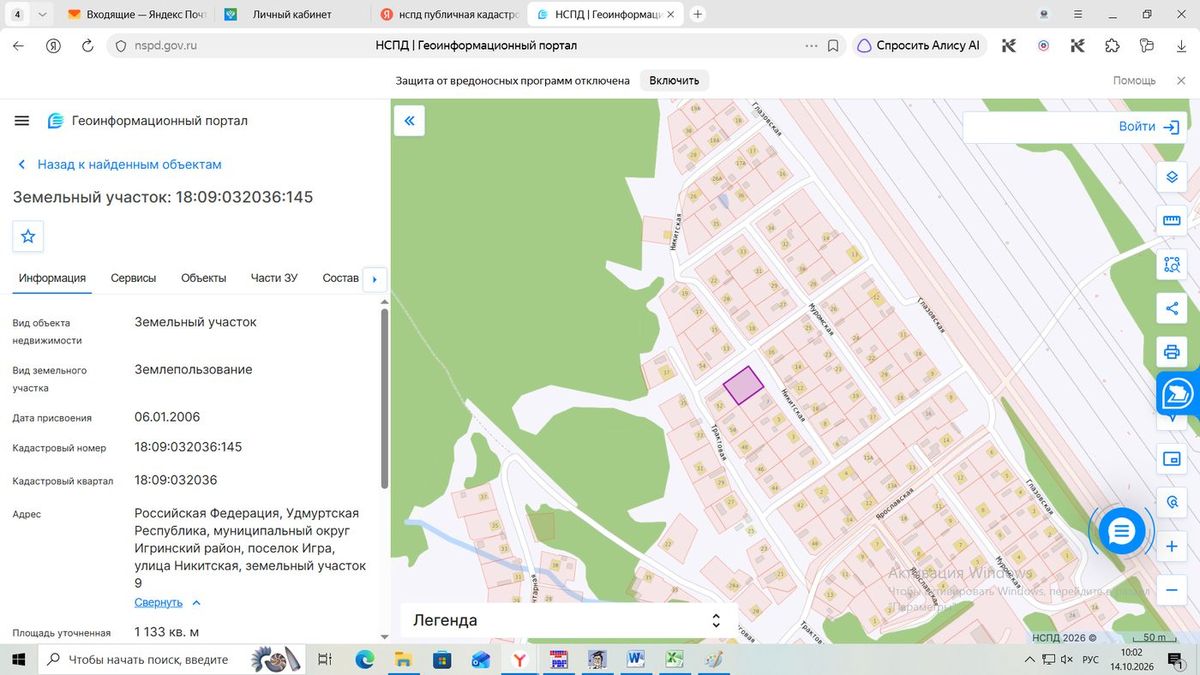Click the info panel vertical scrollbar
This screenshot has height=675, width=1200.
[386, 397]
